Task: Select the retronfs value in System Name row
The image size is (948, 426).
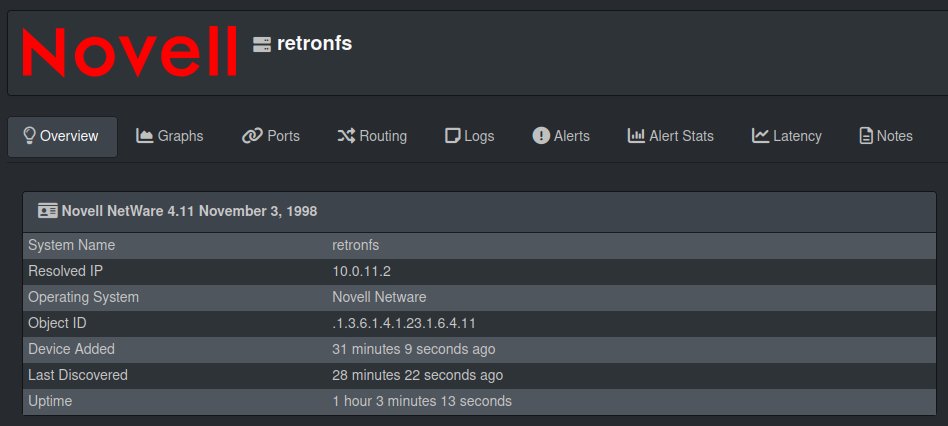Action: coord(356,245)
